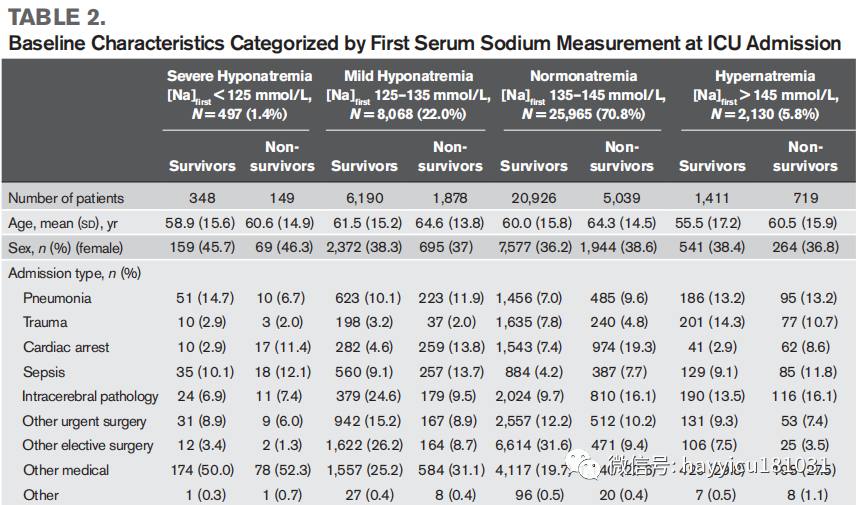Click trauma cell '1,635 (7.8)'
The height and width of the screenshot is (505, 858).
click(x=529, y=322)
